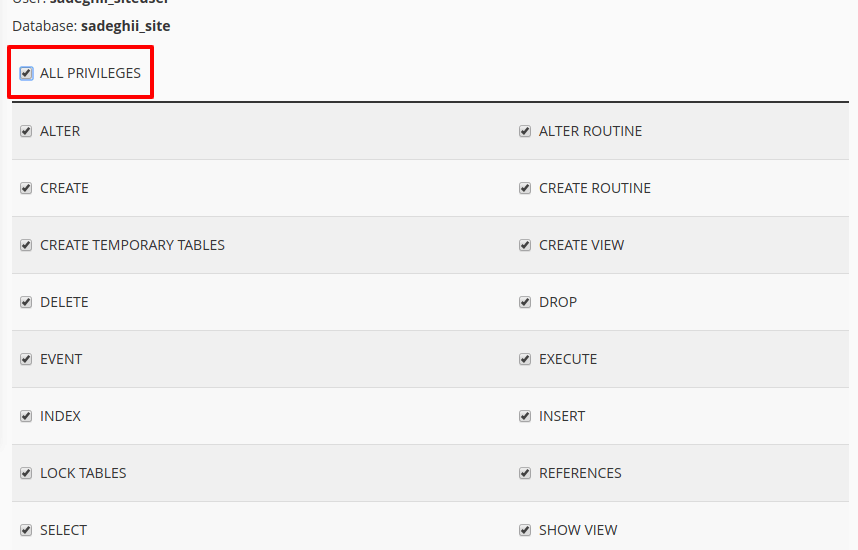858x550 pixels.
Task: Toggle the EVENT privilege checkbox
Action: pos(26,359)
